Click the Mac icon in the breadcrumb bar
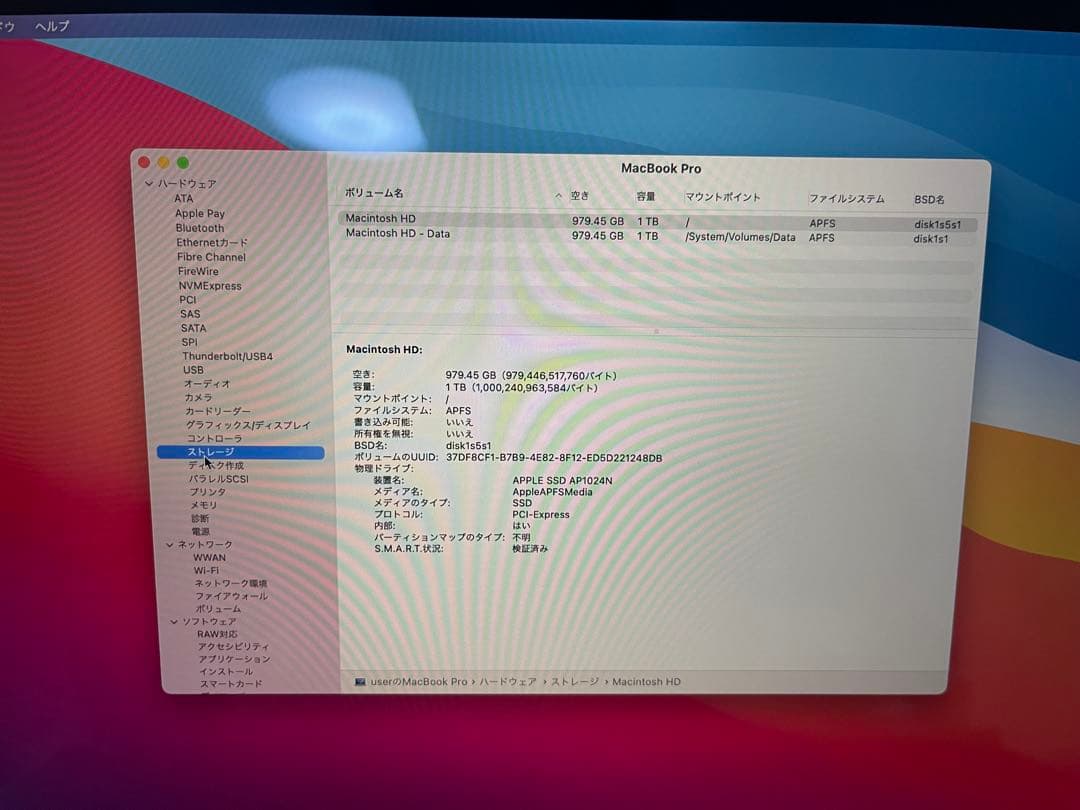Screen dimensions: 1080x810 pos(362,681)
